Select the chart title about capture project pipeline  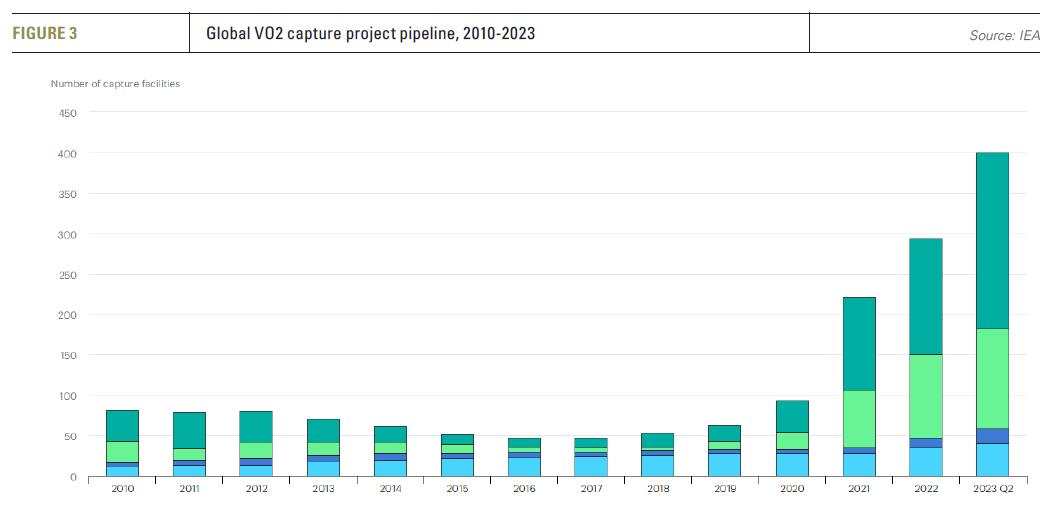(x=370, y=34)
